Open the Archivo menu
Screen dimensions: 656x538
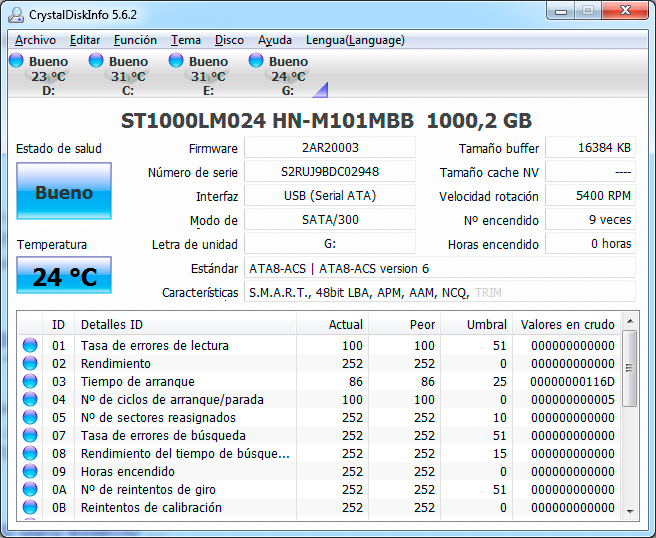tap(35, 40)
